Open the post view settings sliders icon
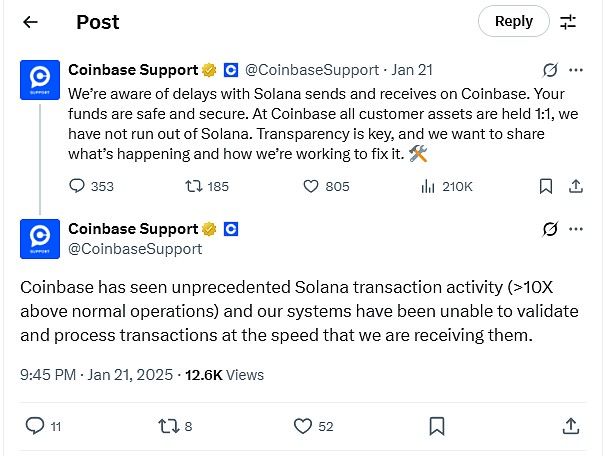605x456 pixels. tap(568, 21)
